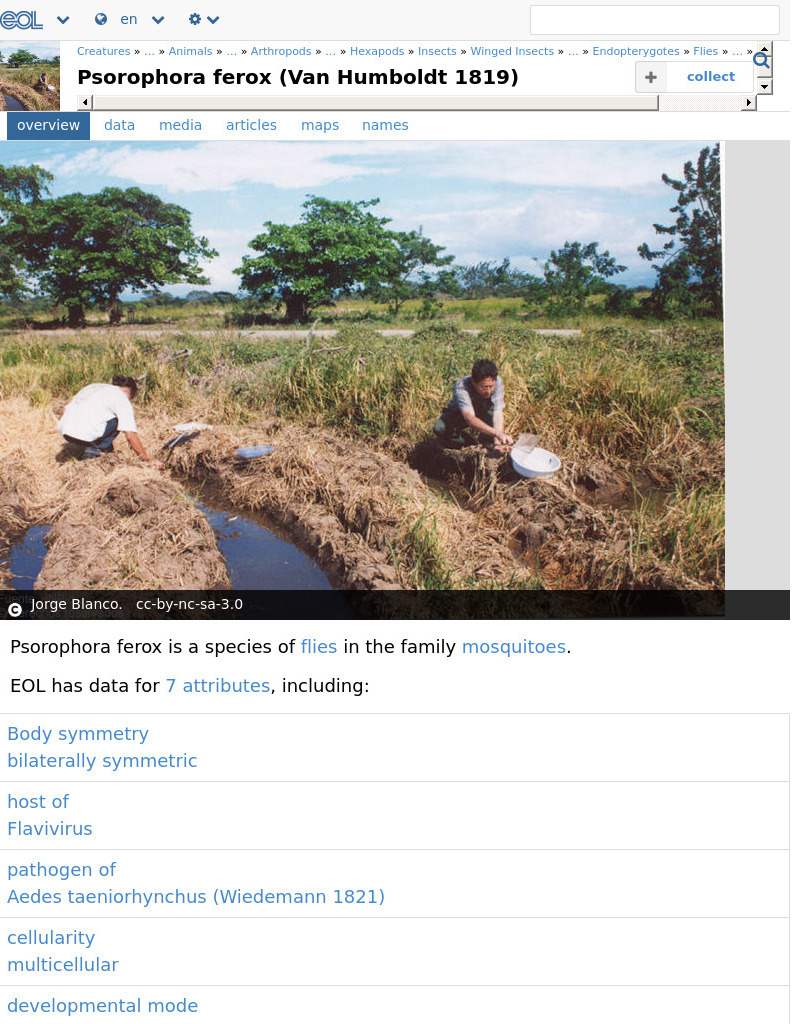Screen dimensions: 800x1024
Task: Open the gear settings icon
Action: click(x=195, y=20)
